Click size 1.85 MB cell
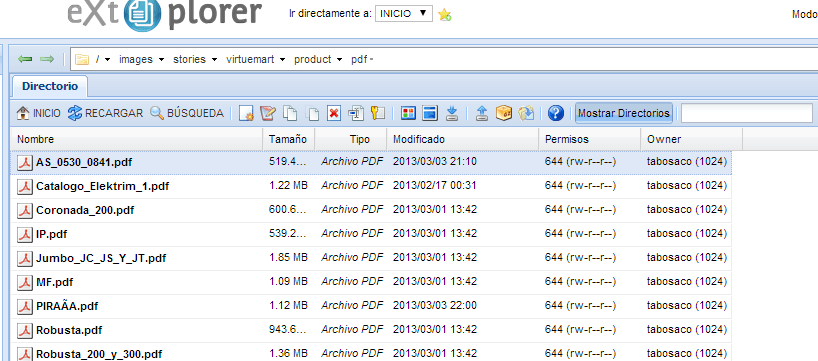This screenshot has width=818, height=361. pos(288,257)
